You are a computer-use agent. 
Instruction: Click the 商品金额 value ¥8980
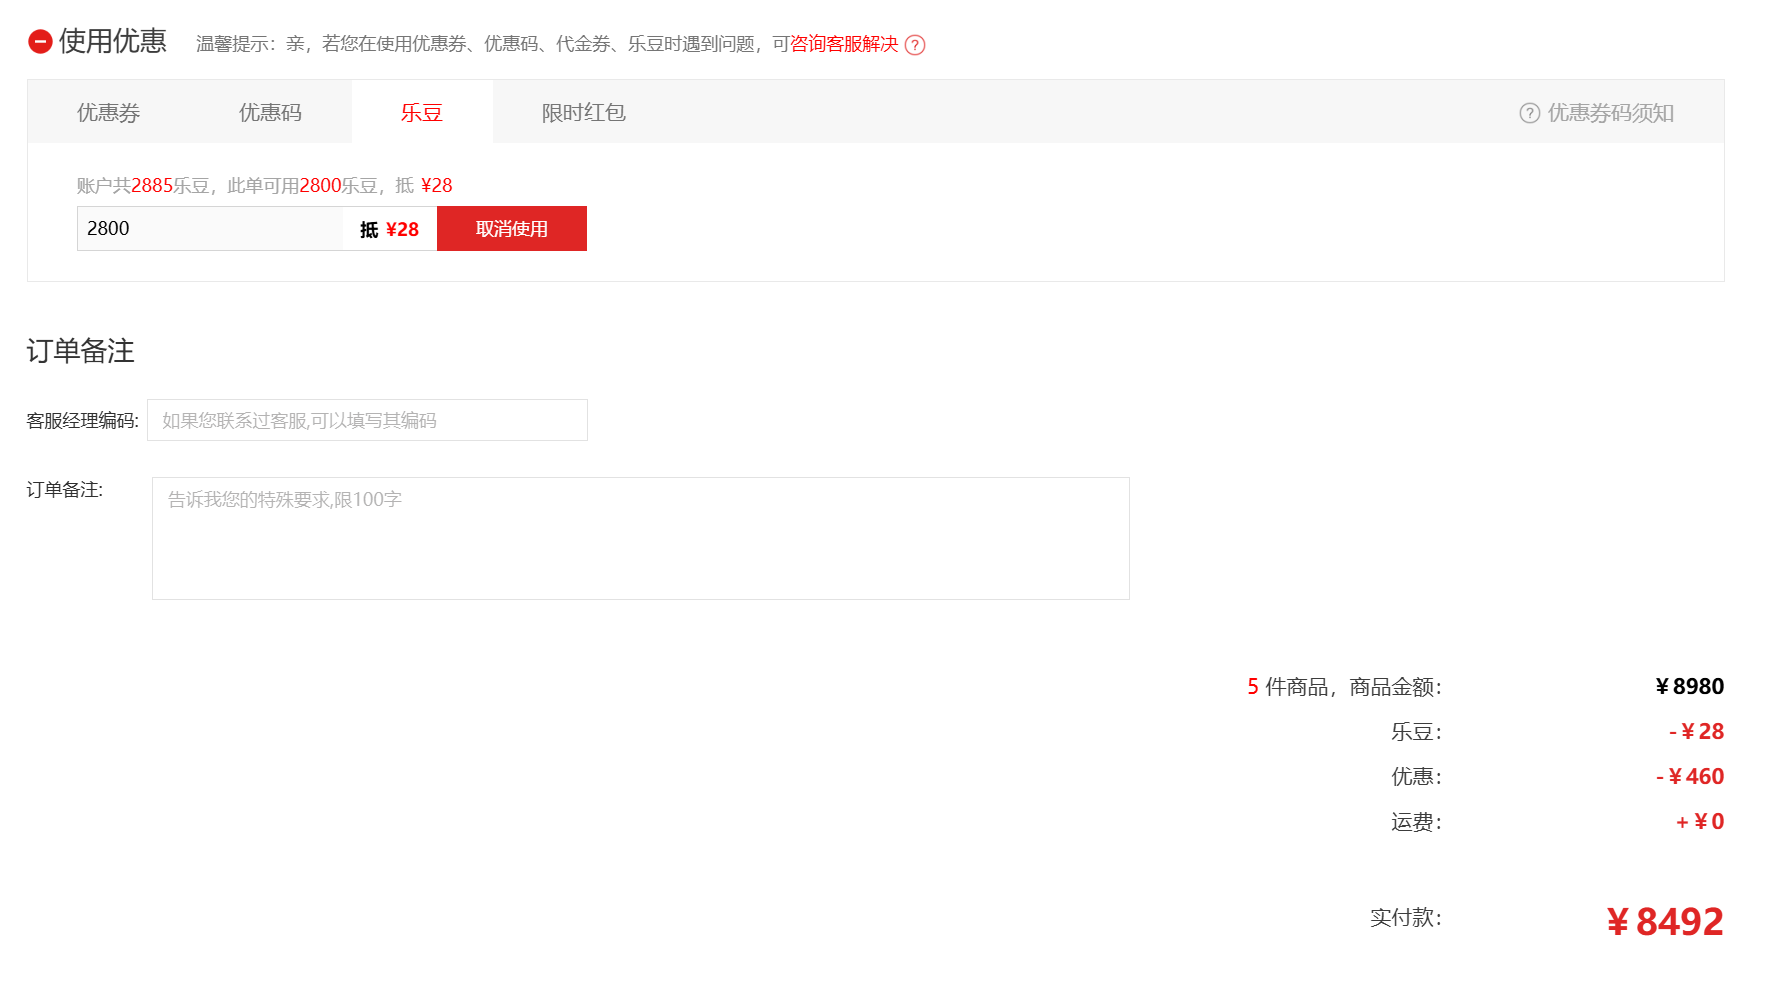coord(1689,687)
